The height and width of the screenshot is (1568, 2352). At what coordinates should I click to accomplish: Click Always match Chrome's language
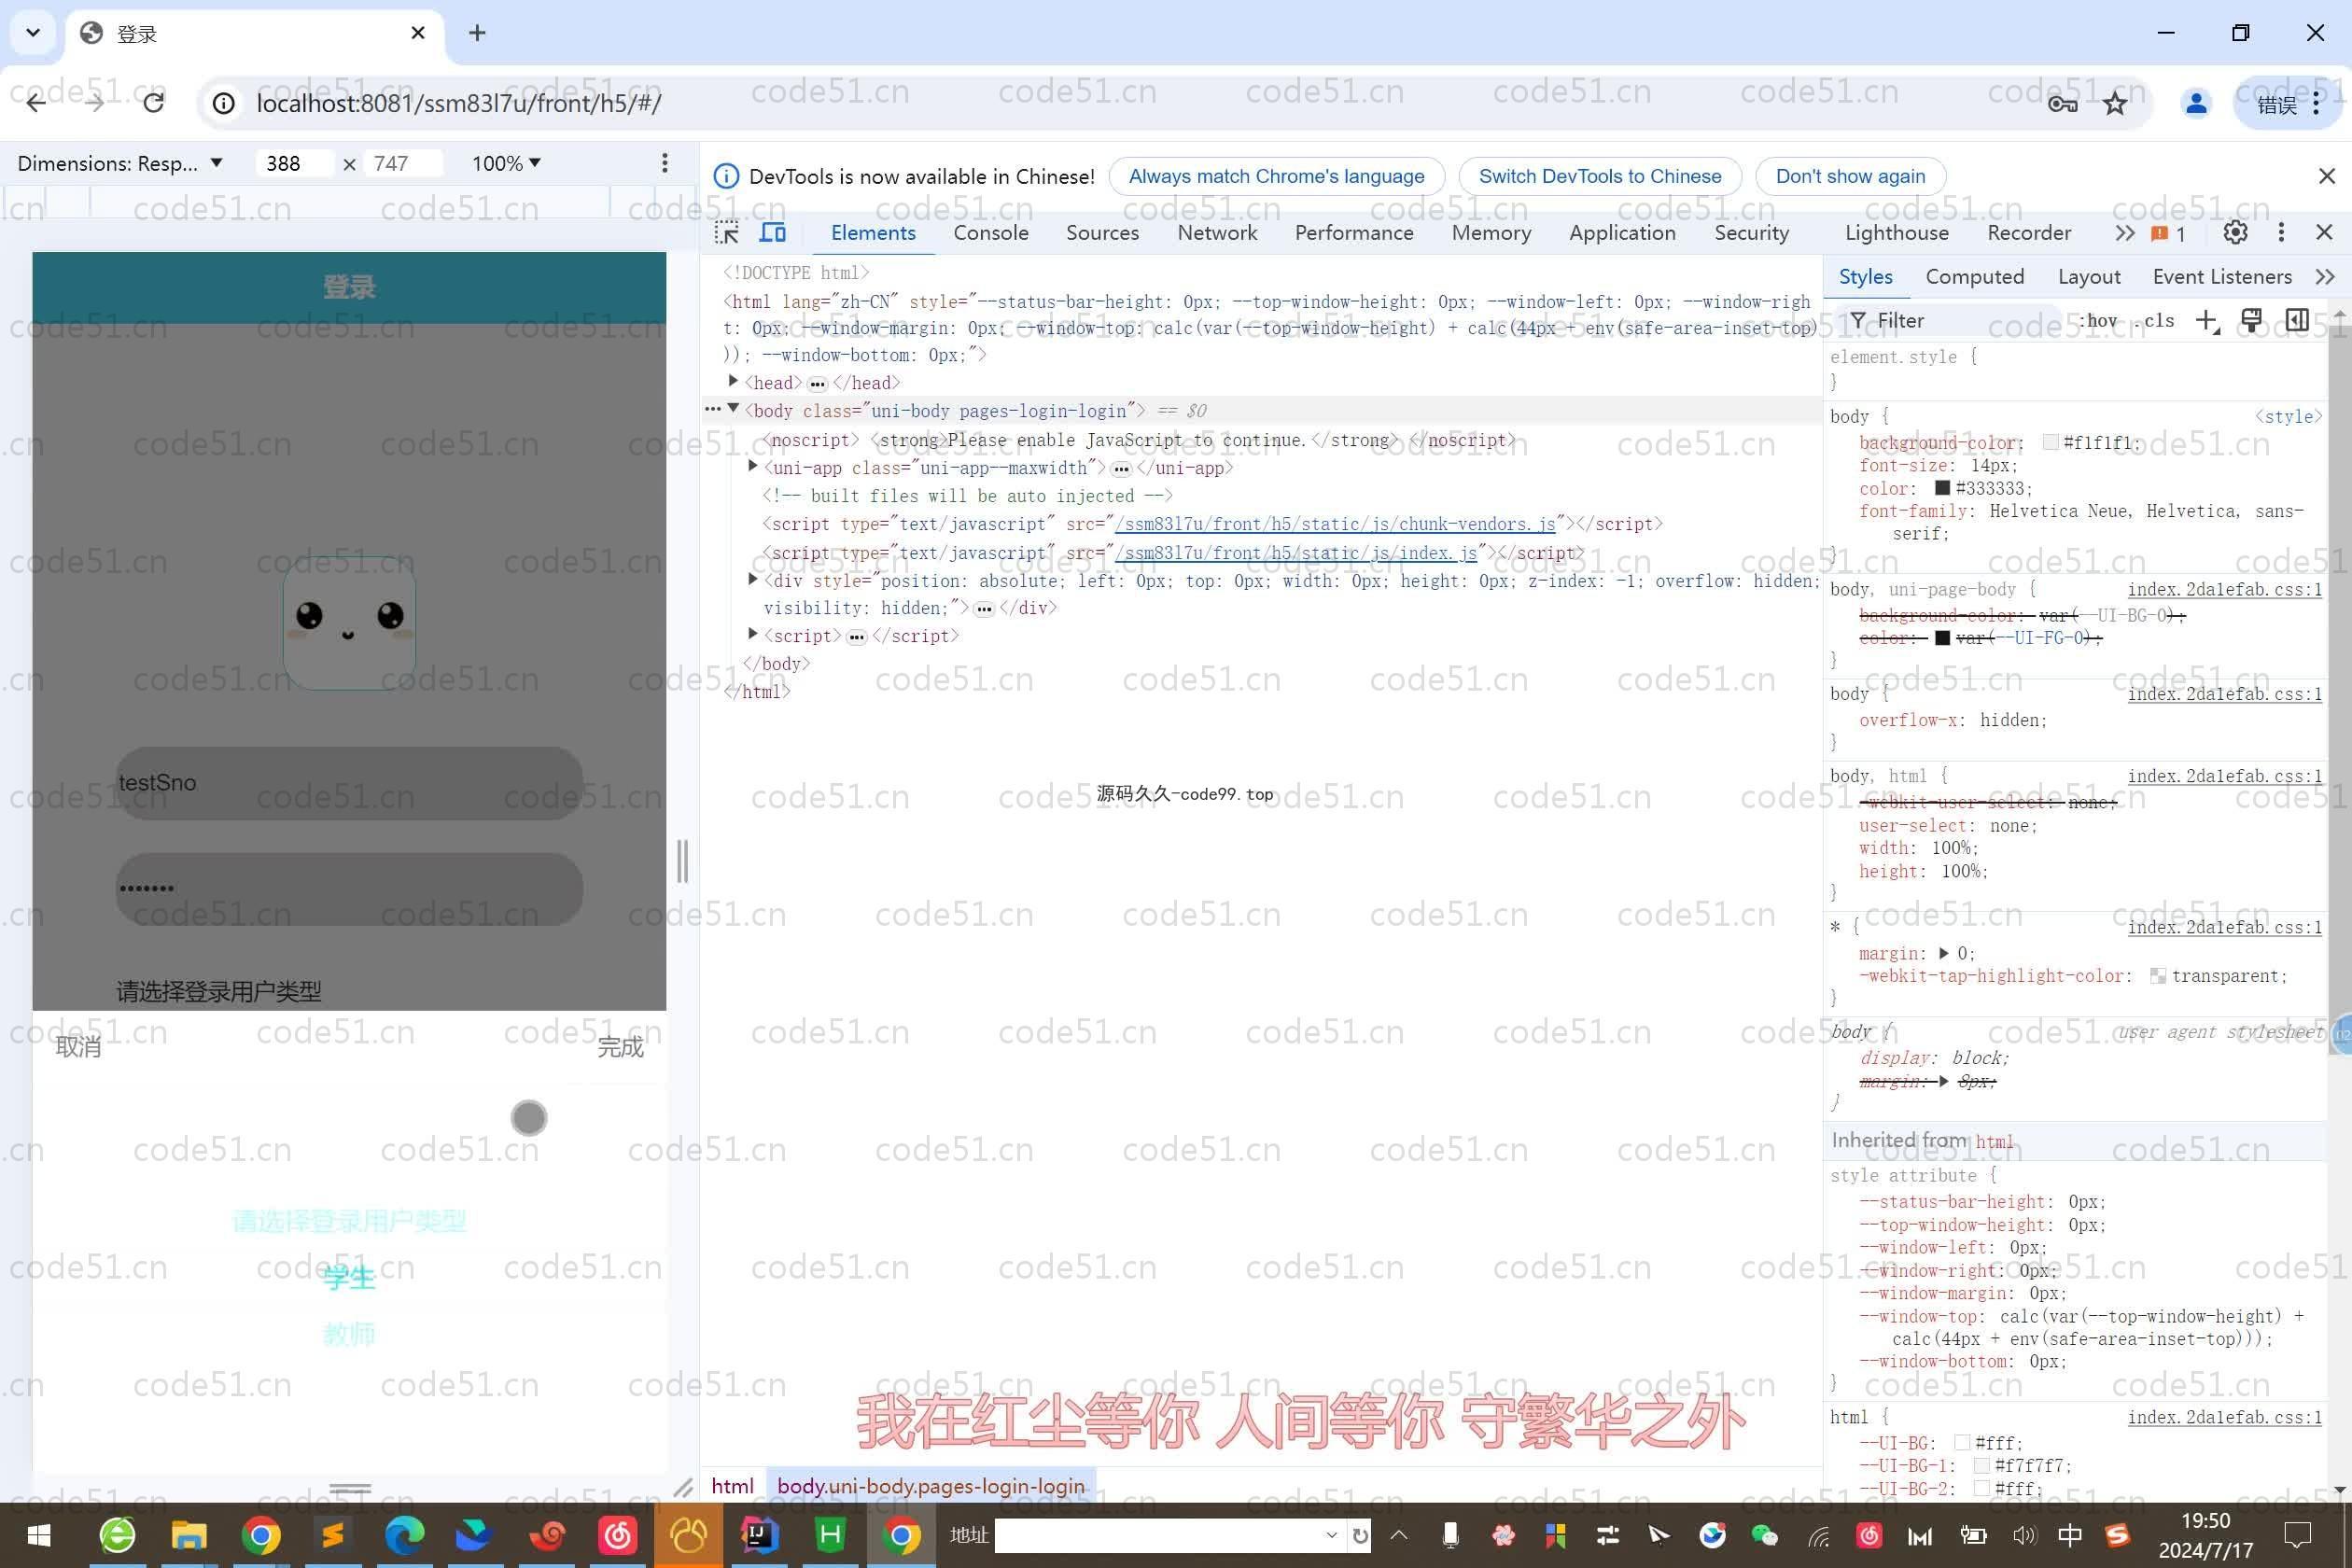tap(1276, 176)
